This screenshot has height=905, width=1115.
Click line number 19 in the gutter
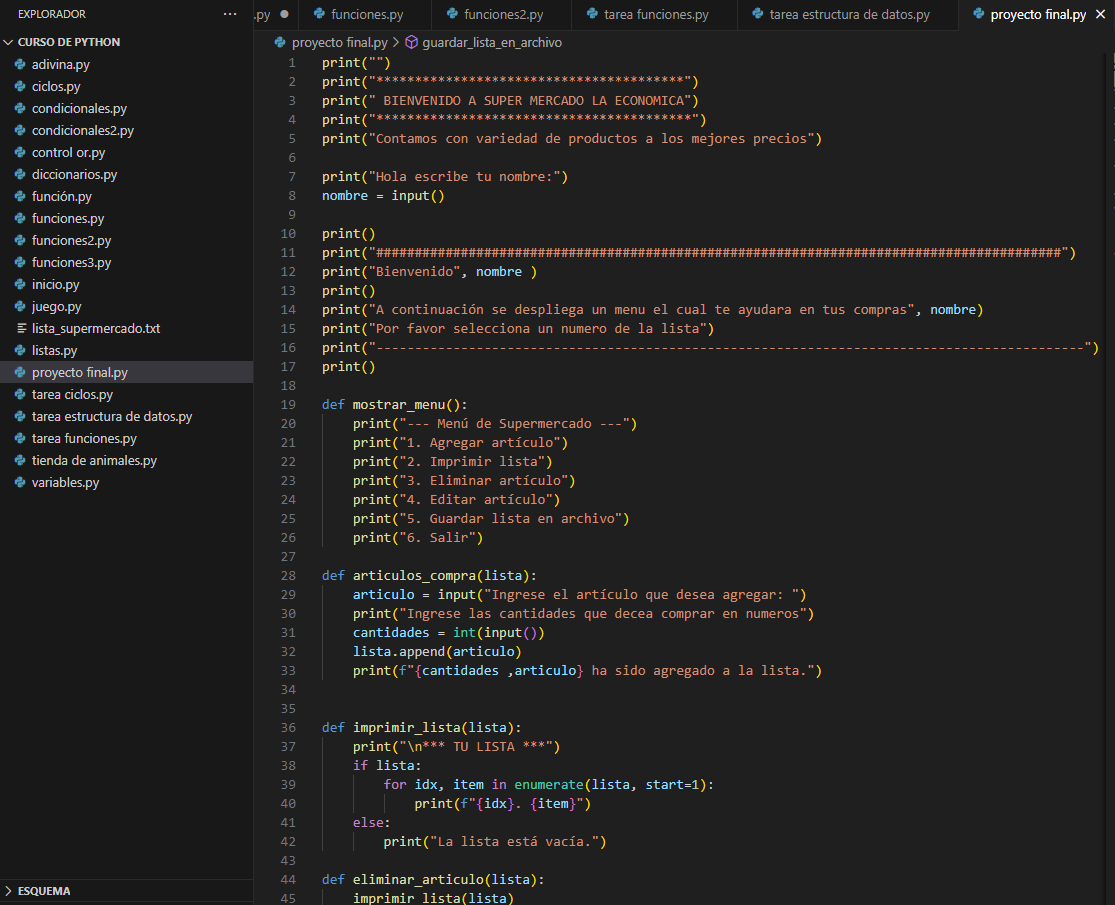pyautogui.click(x=288, y=405)
